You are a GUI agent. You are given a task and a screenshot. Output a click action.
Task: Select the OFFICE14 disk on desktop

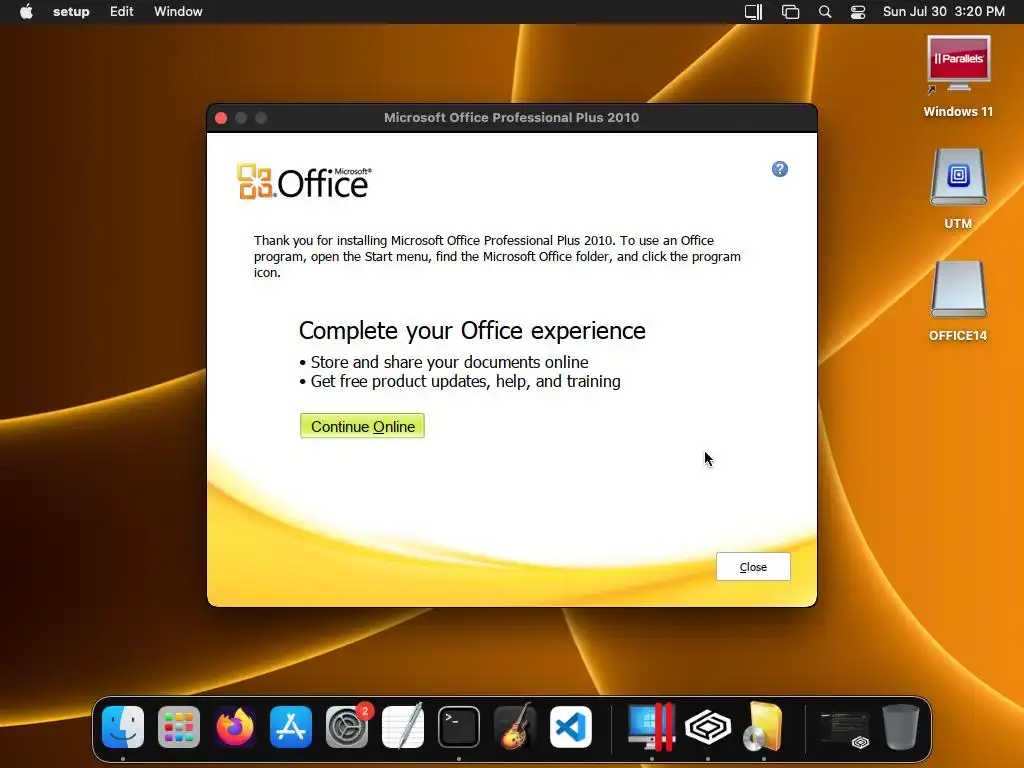click(x=958, y=301)
